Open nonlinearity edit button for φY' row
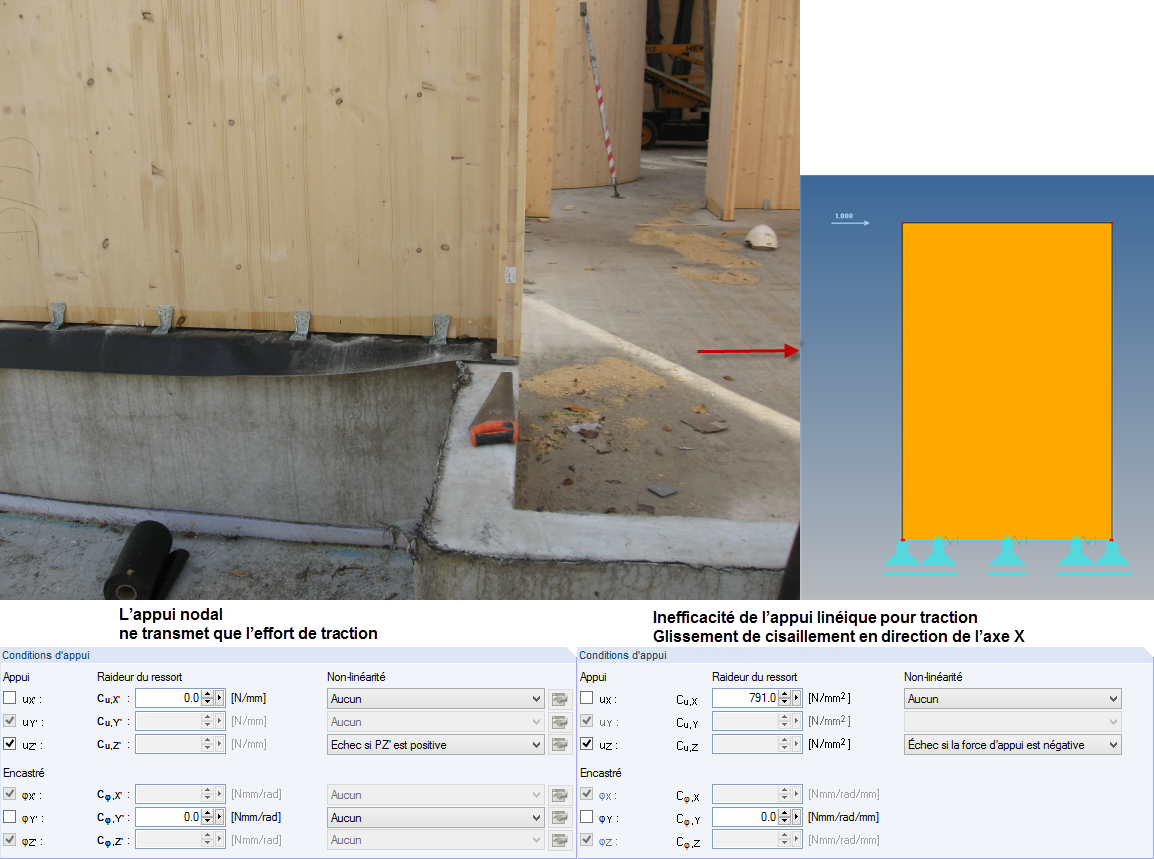The image size is (1154, 859). tap(559, 818)
